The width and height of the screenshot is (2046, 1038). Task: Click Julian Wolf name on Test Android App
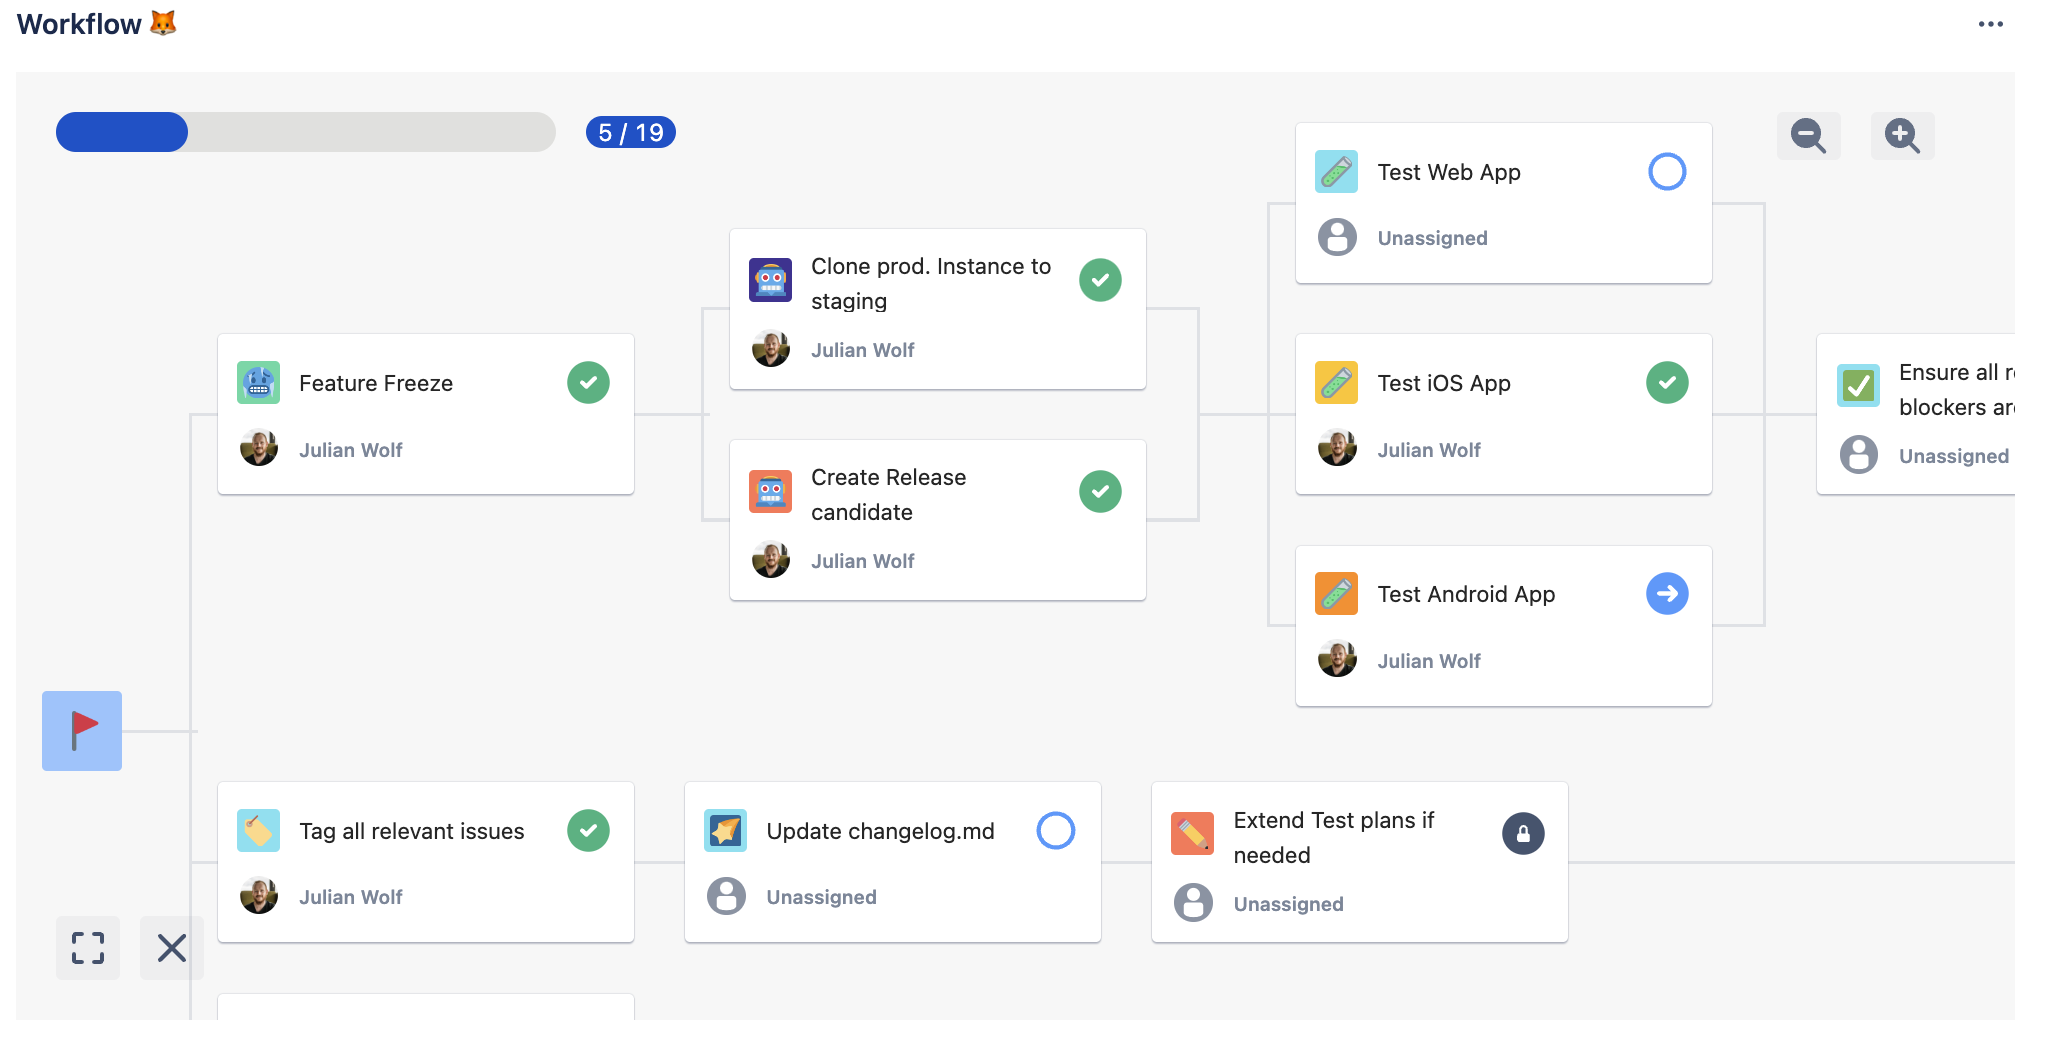tap(1429, 661)
